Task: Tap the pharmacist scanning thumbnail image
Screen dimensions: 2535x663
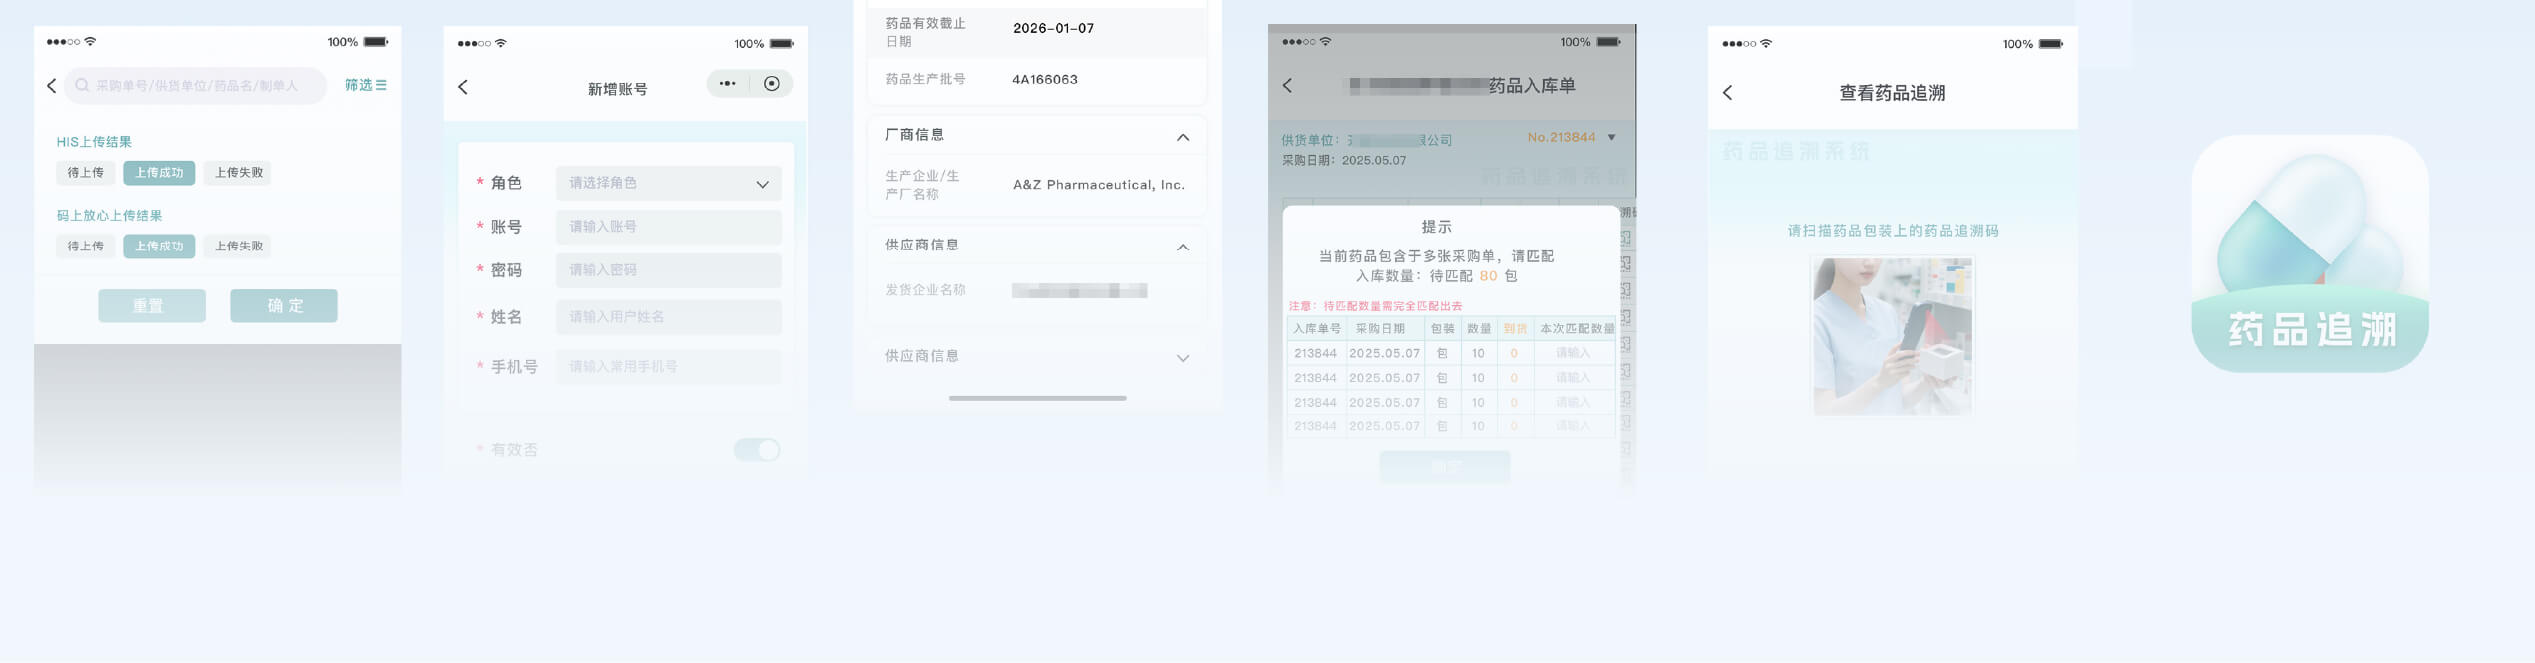Action: tap(1892, 336)
